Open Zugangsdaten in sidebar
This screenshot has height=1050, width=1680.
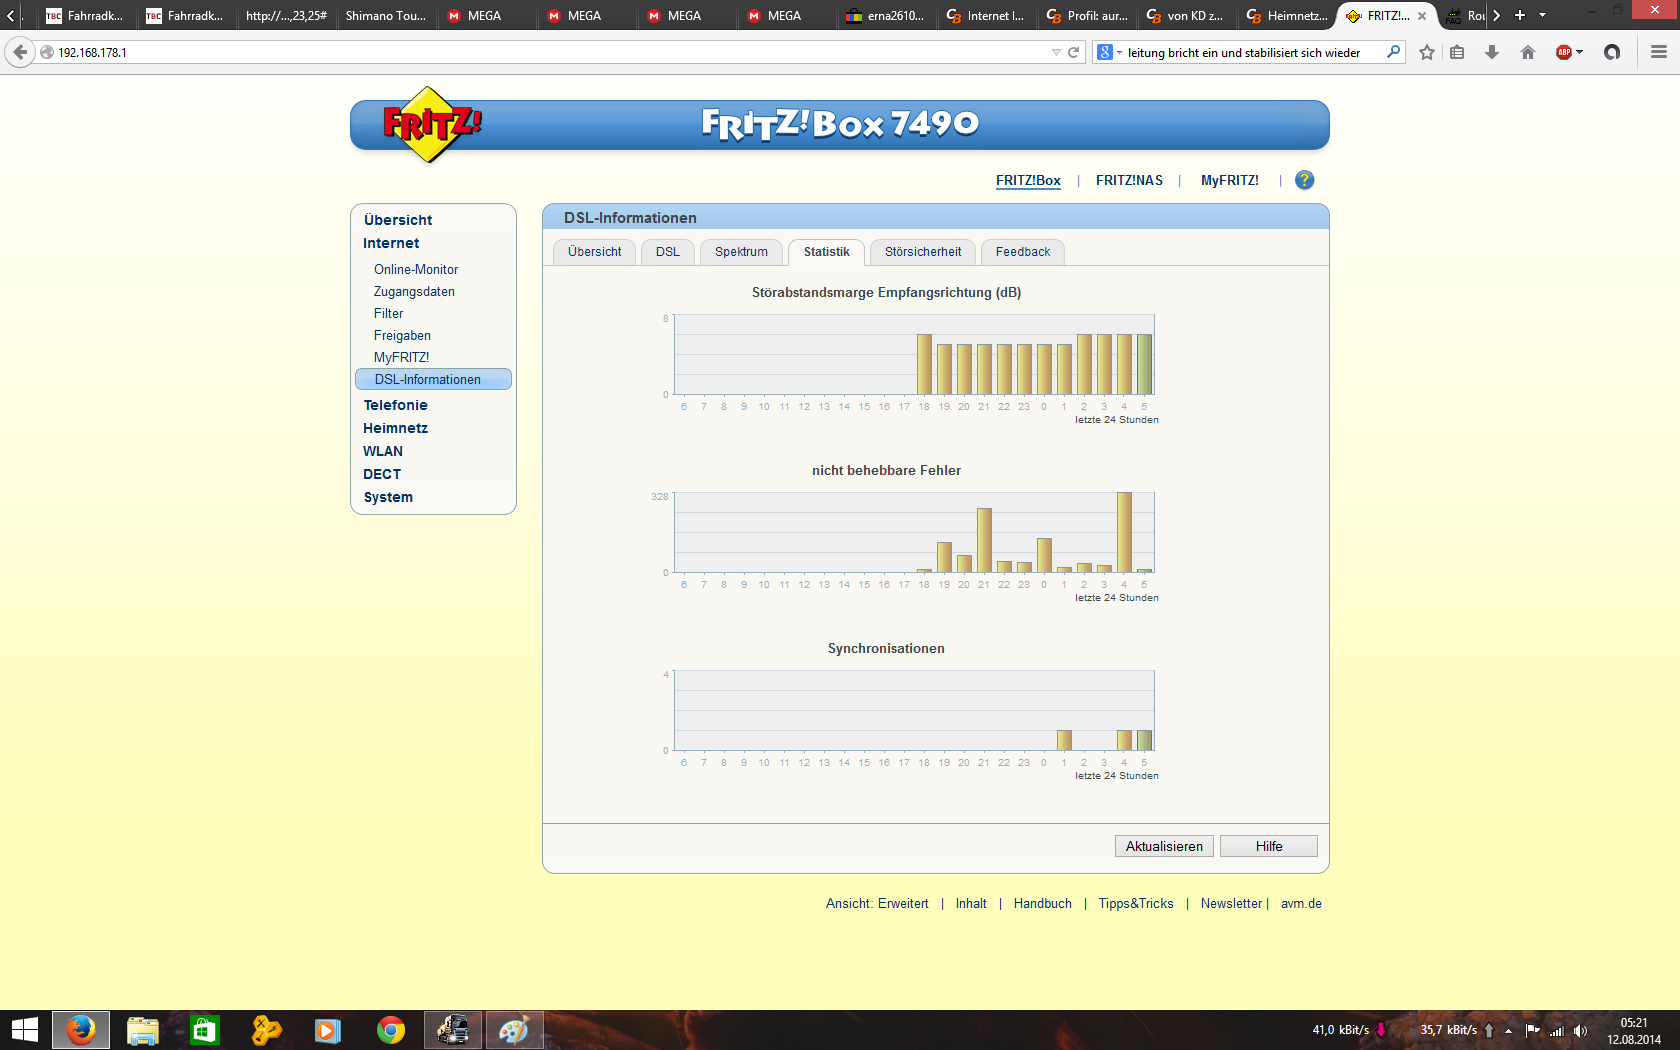pos(414,292)
